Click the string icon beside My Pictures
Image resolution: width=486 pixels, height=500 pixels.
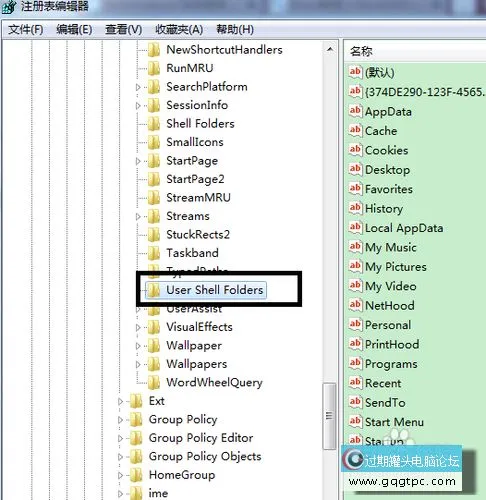[355, 267]
